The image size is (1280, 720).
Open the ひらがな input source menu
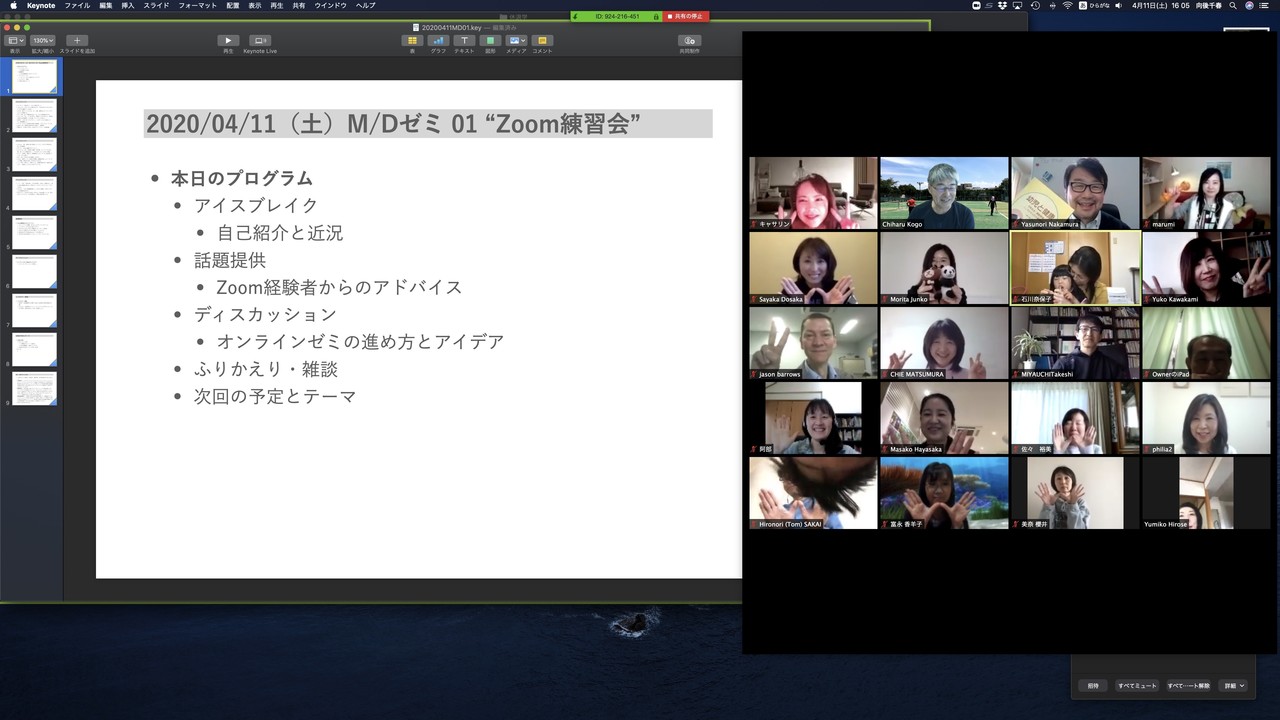[1092, 5]
